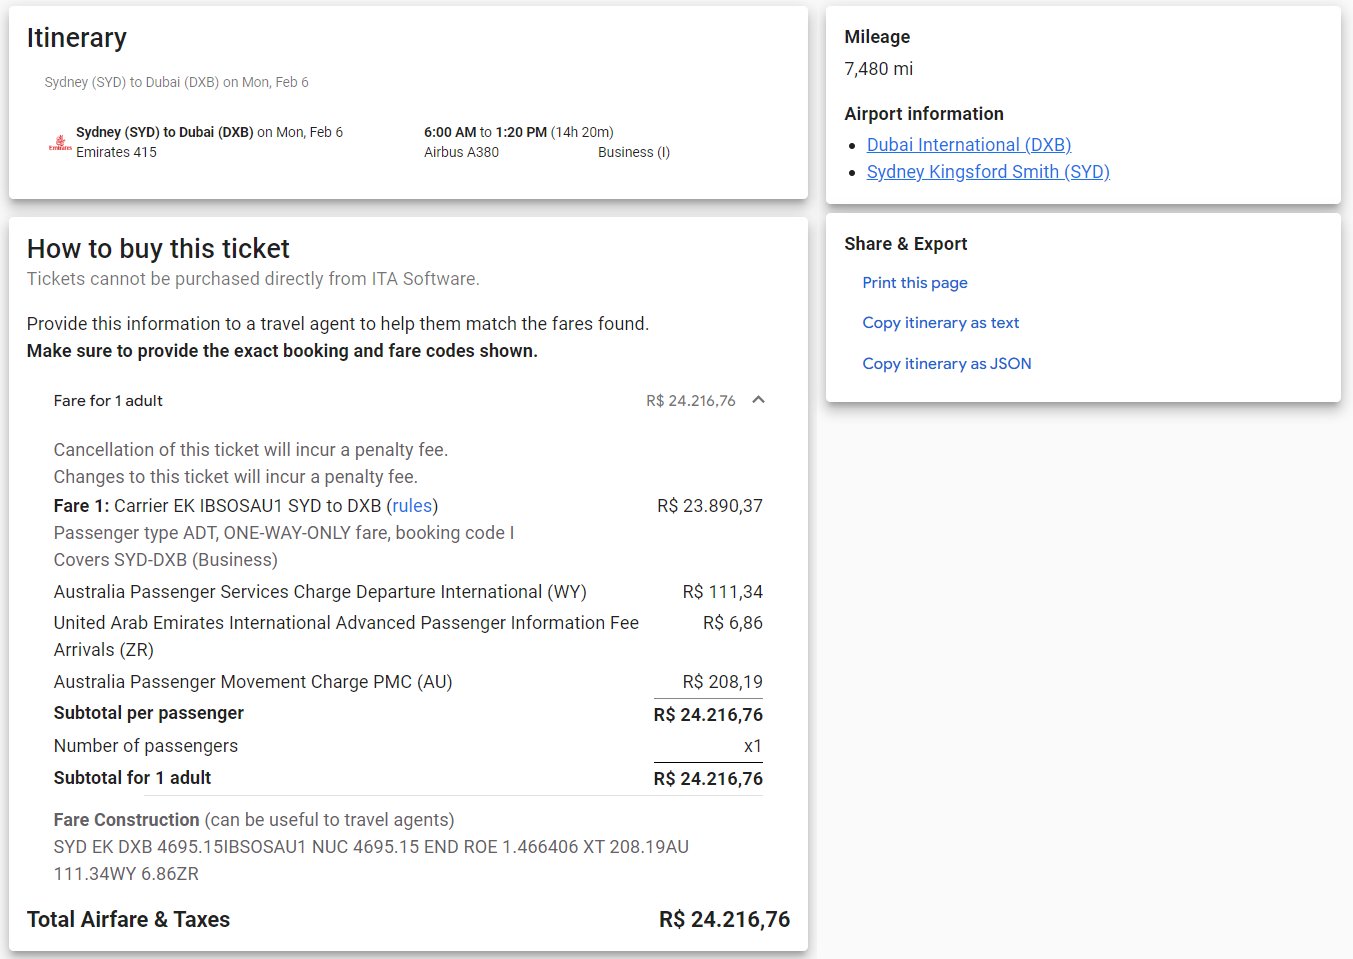
Task: Click the Changes penalty fee notice
Action: pyautogui.click(x=236, y=477)
